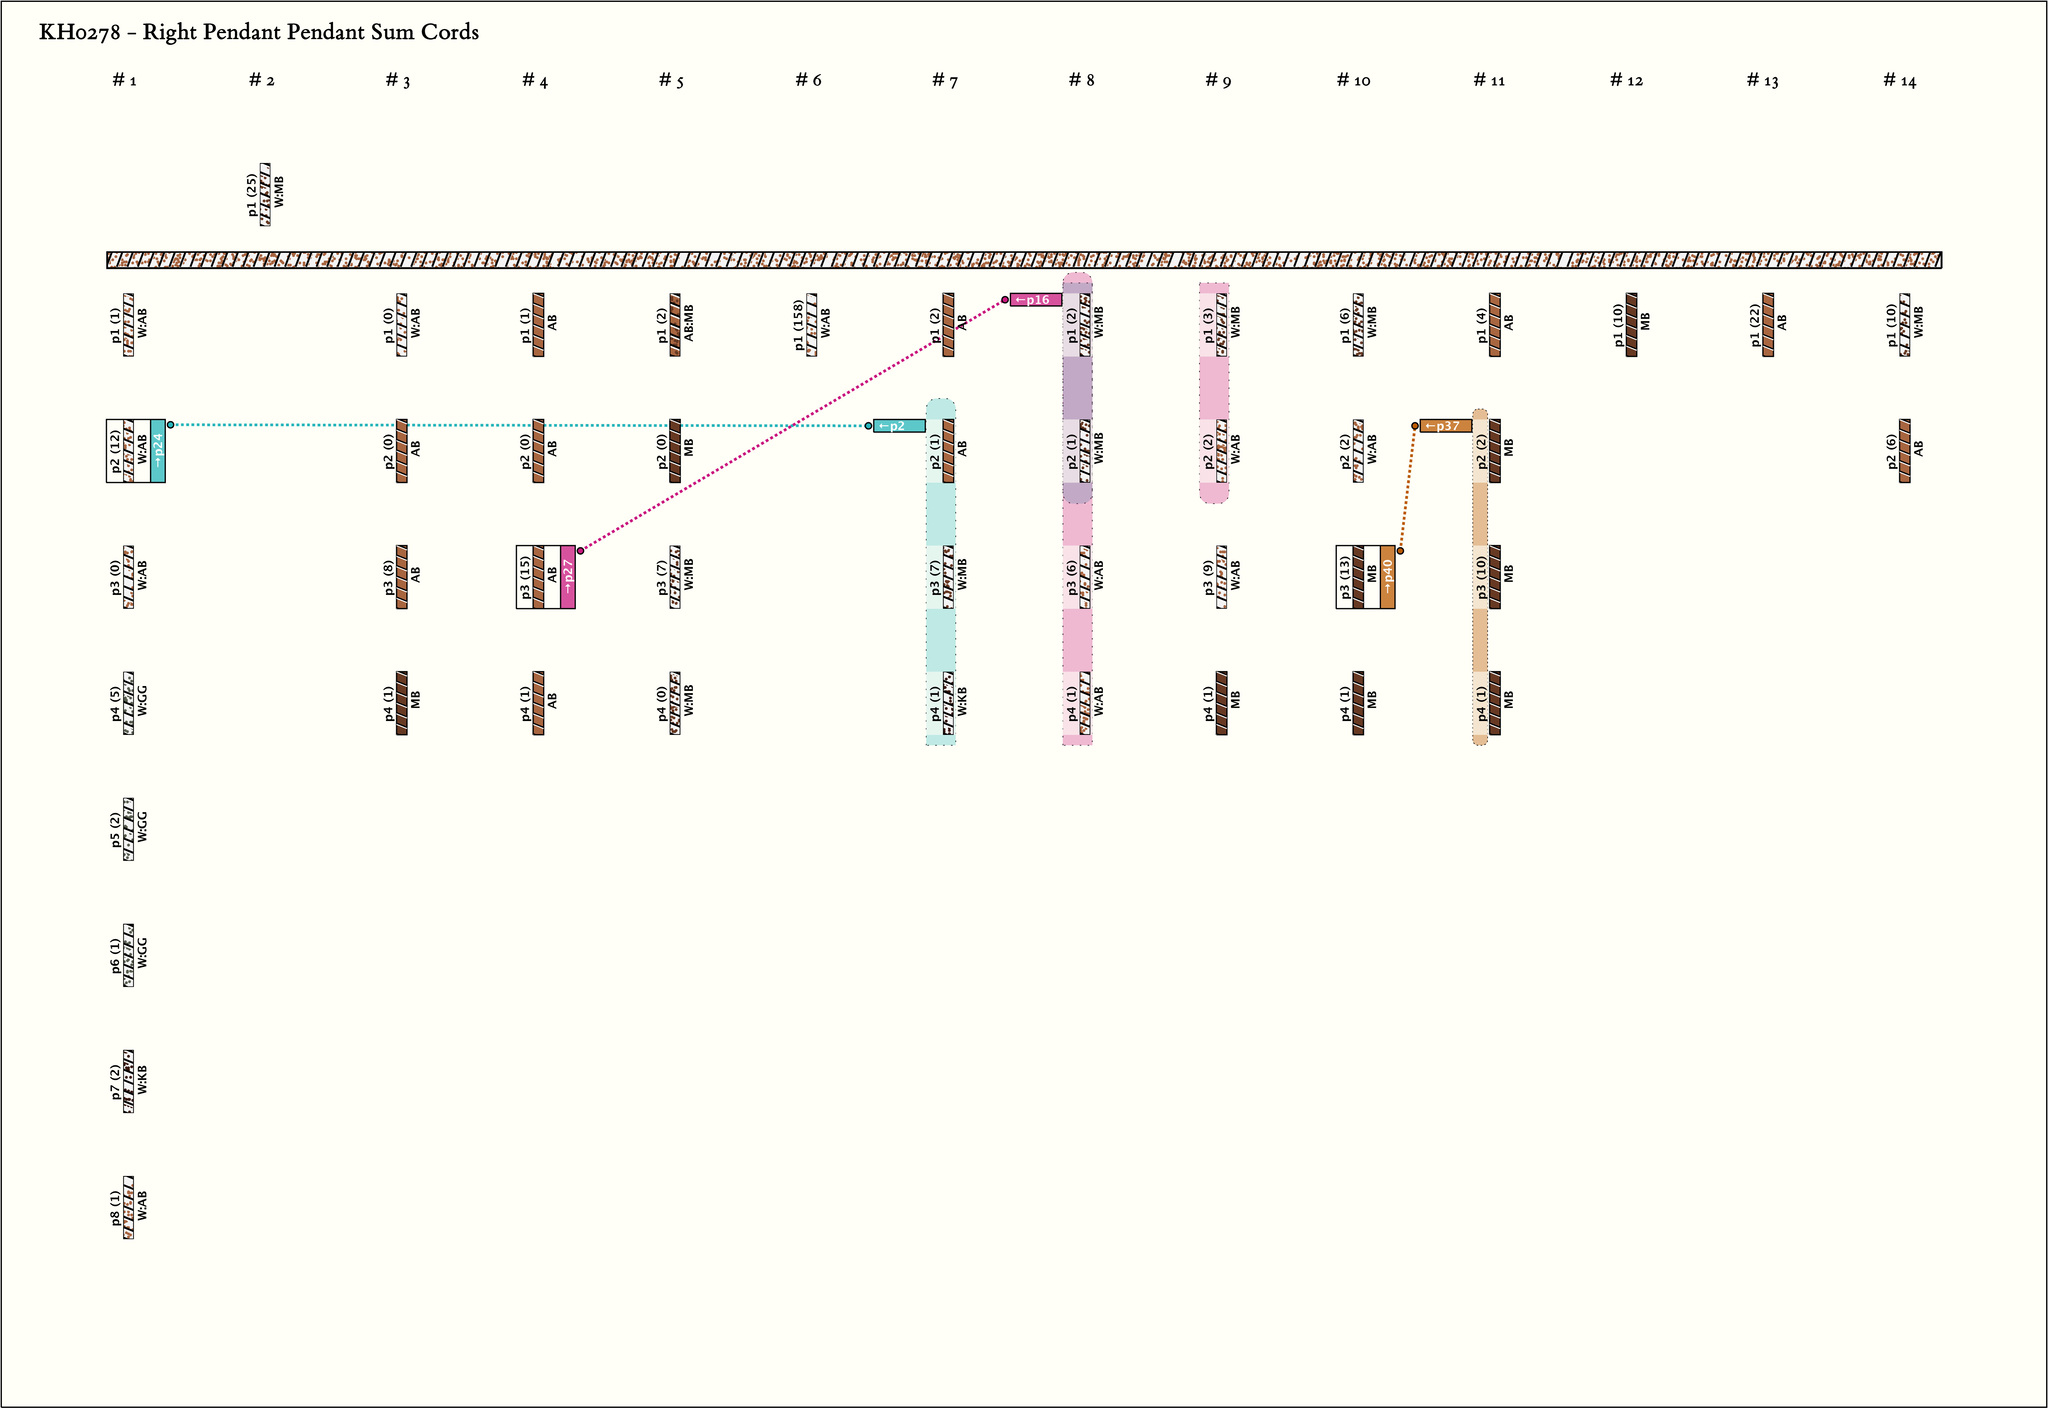Select the # 14 column header

pos(1899,80)
